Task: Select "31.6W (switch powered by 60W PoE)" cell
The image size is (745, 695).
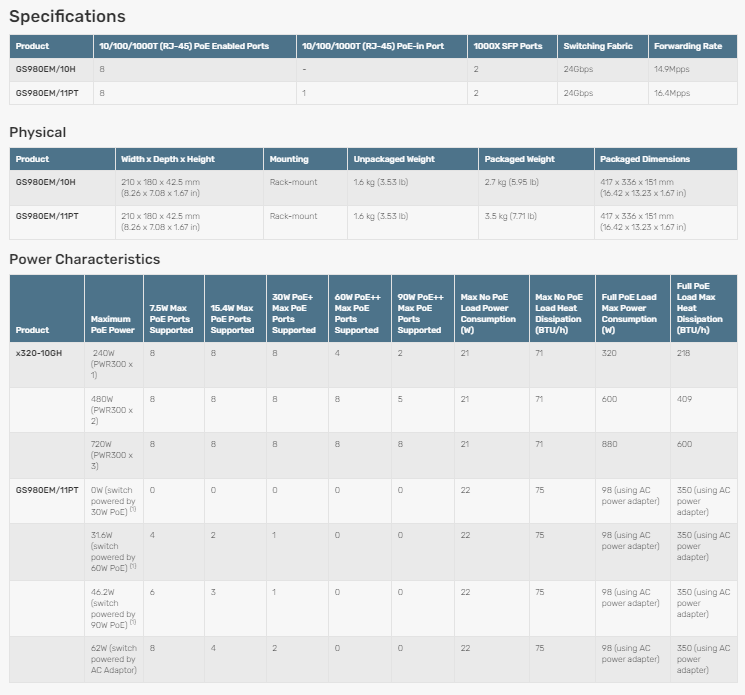Action: coord(114,552)
